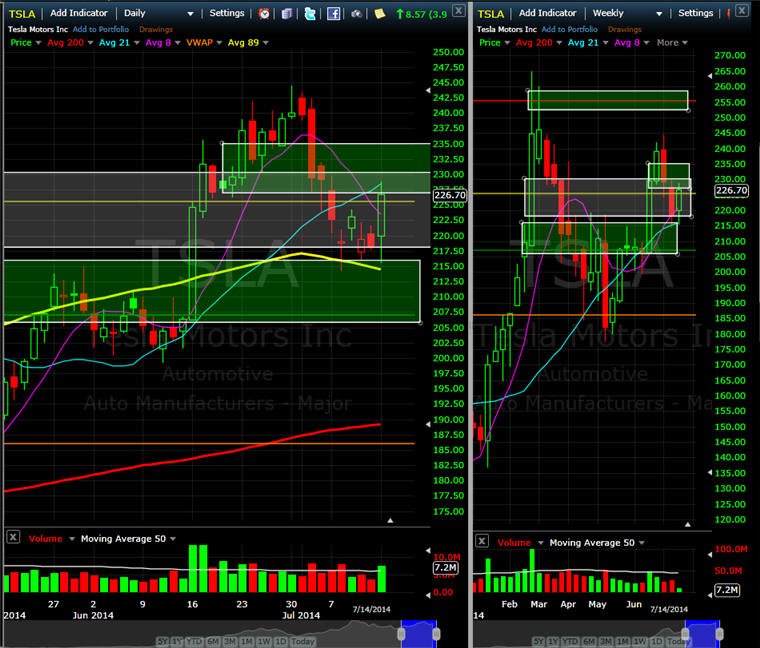Open the yellow sticky note icon
The image size is (760, 648).
[380, 14]
